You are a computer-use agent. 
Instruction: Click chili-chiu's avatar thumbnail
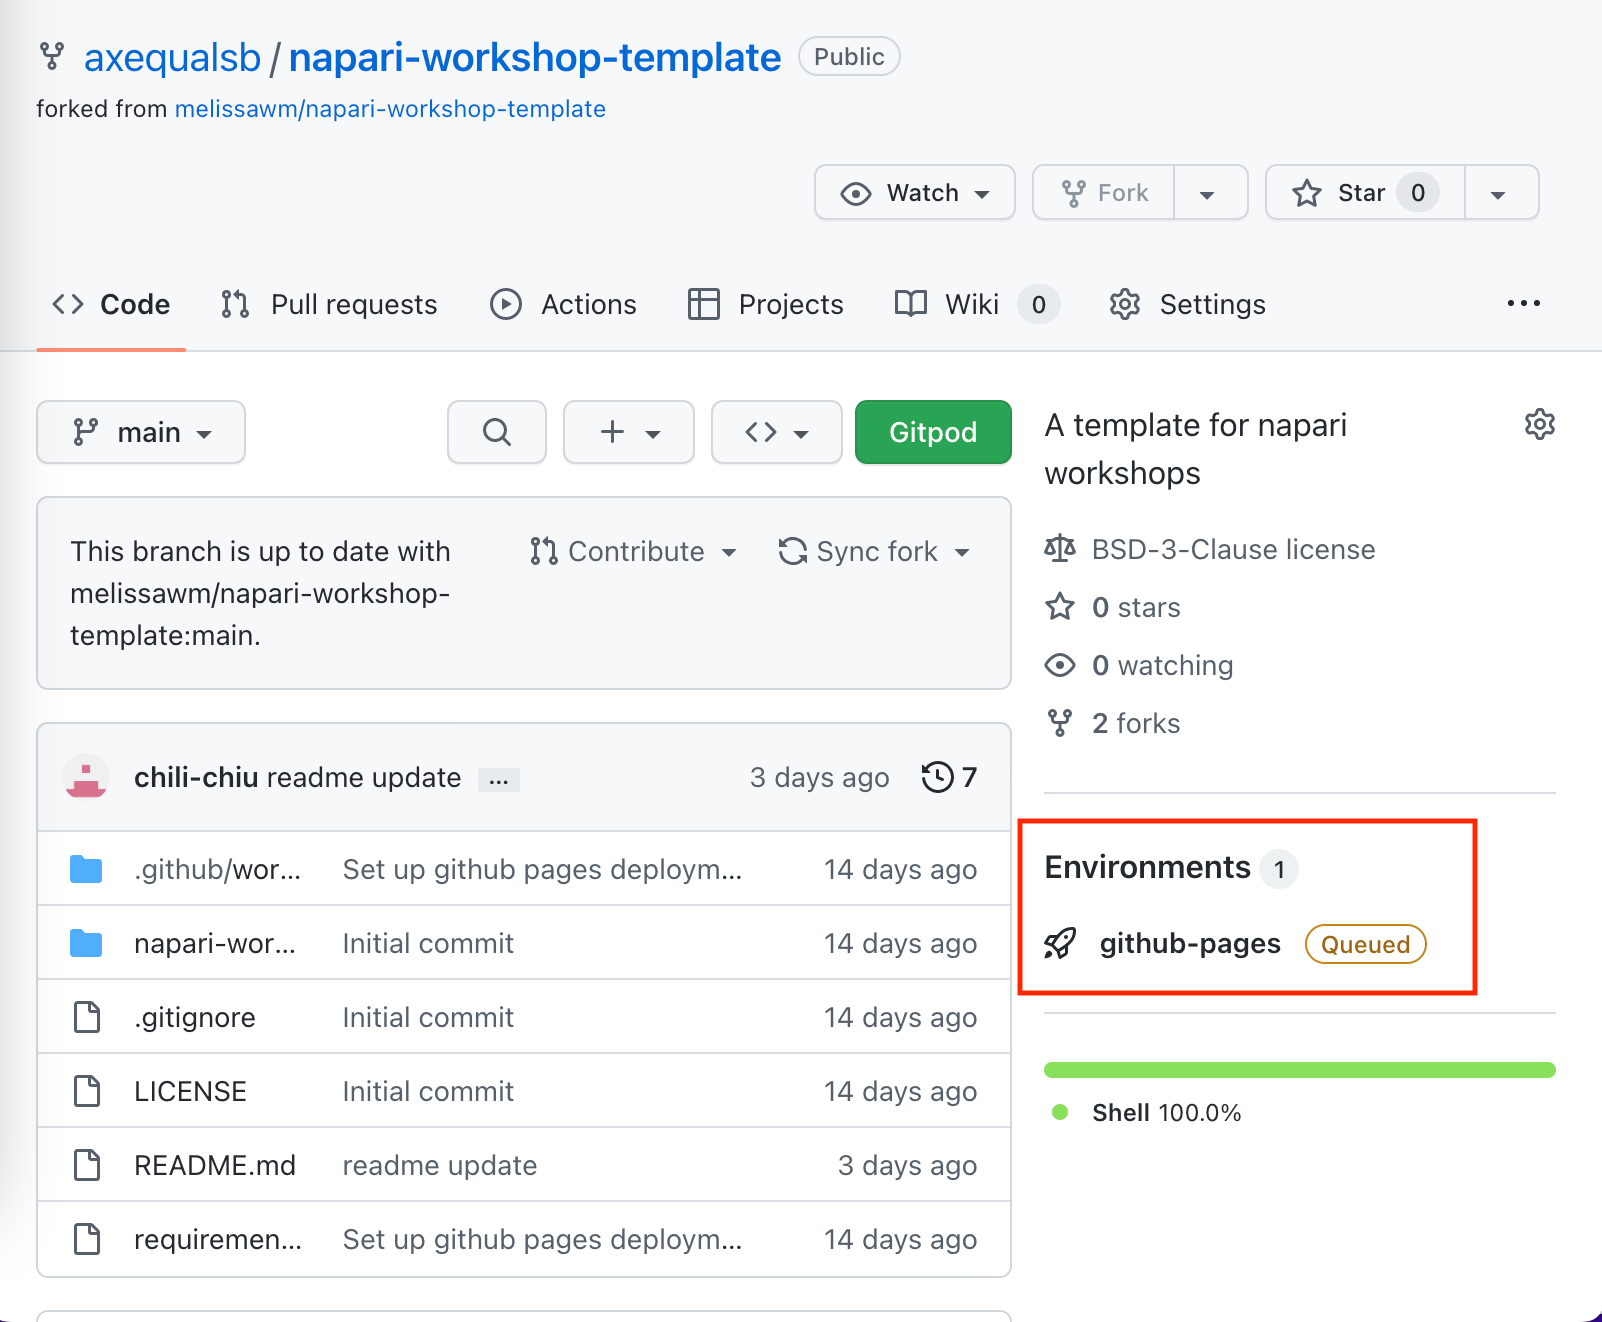pos(86,777)
